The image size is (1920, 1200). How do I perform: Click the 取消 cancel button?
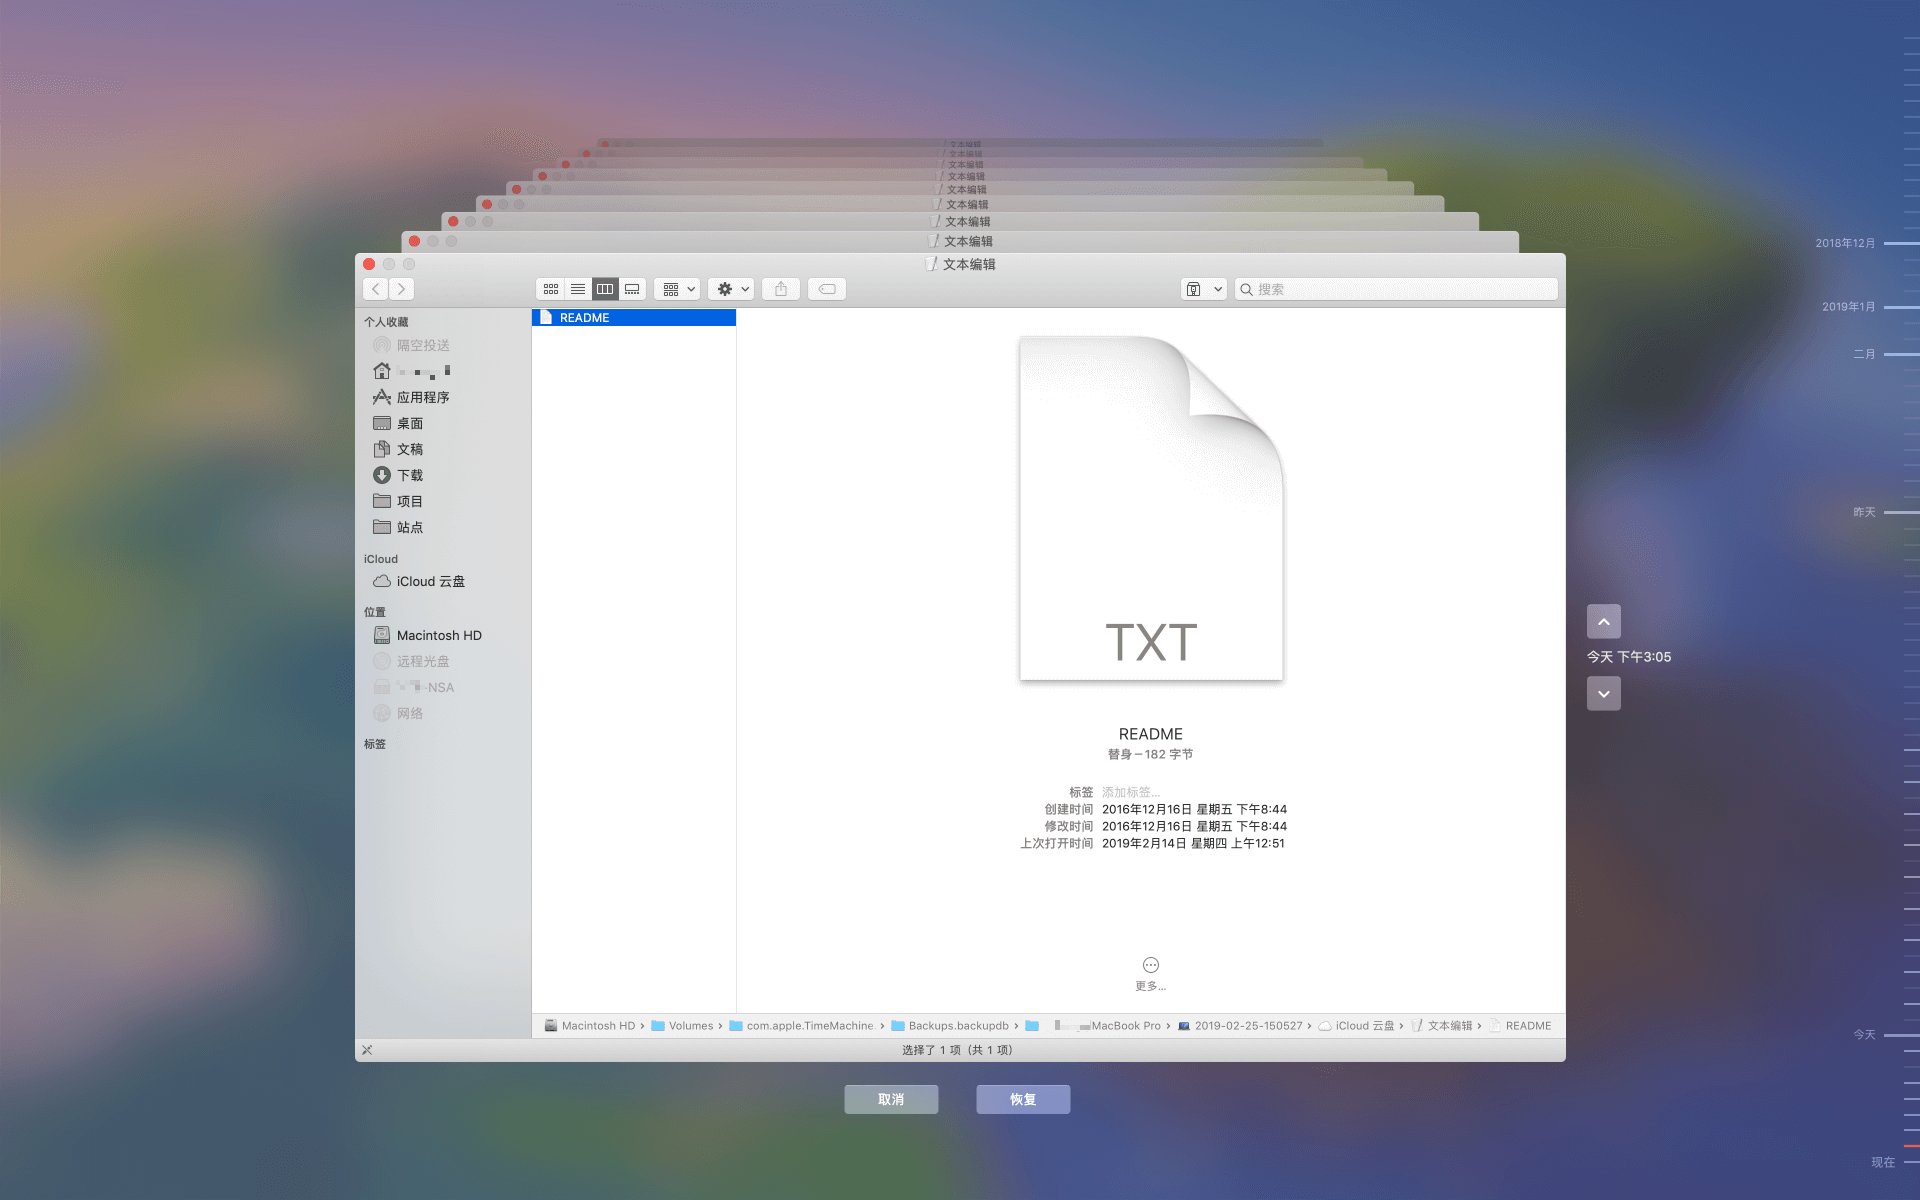click(x=891, y=1099)
